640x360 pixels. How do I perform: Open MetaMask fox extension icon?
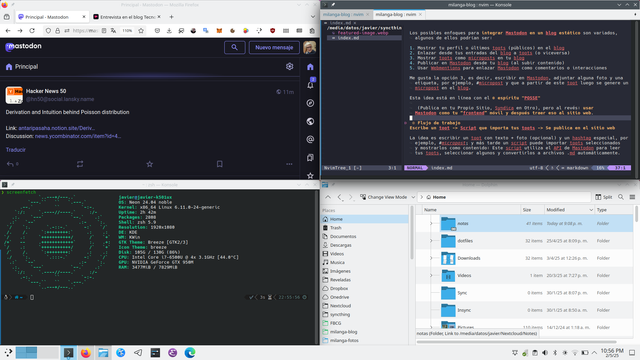pos(219,31)
